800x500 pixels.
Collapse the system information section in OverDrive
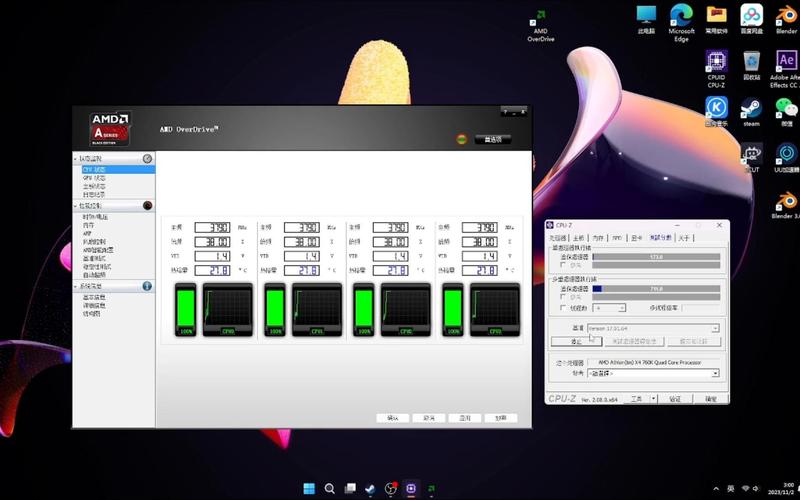click(76, 286)
